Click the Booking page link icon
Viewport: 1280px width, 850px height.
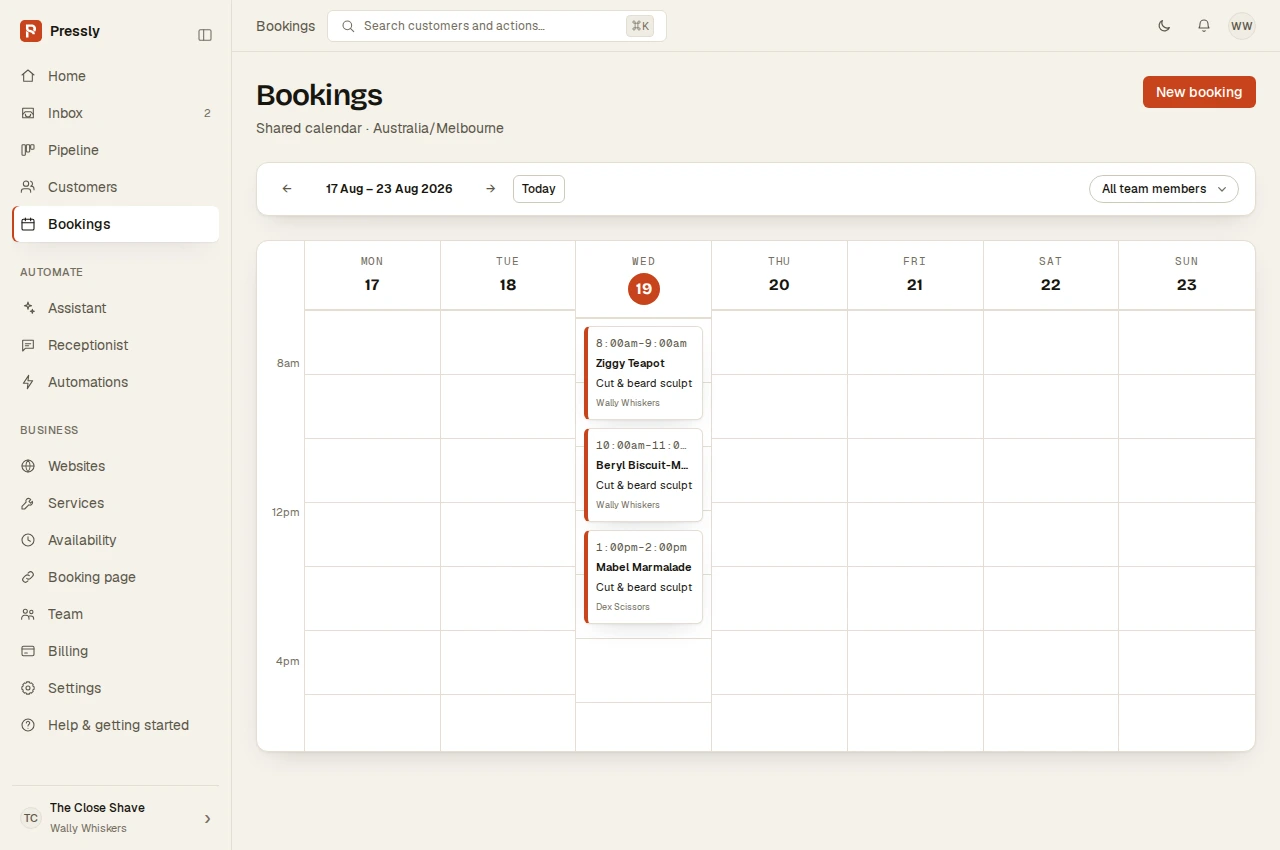28,577
